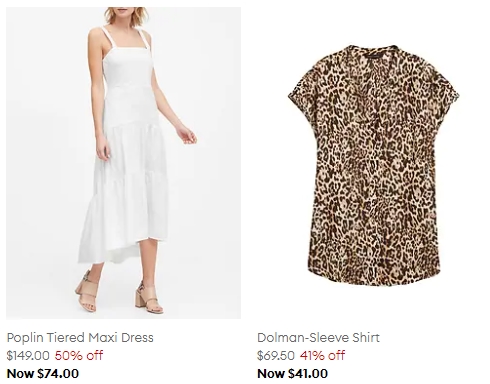Click the red 50% off label
The height and width of the screenshot is (384, 490).
pyautogui.click(x=79, y=355)
